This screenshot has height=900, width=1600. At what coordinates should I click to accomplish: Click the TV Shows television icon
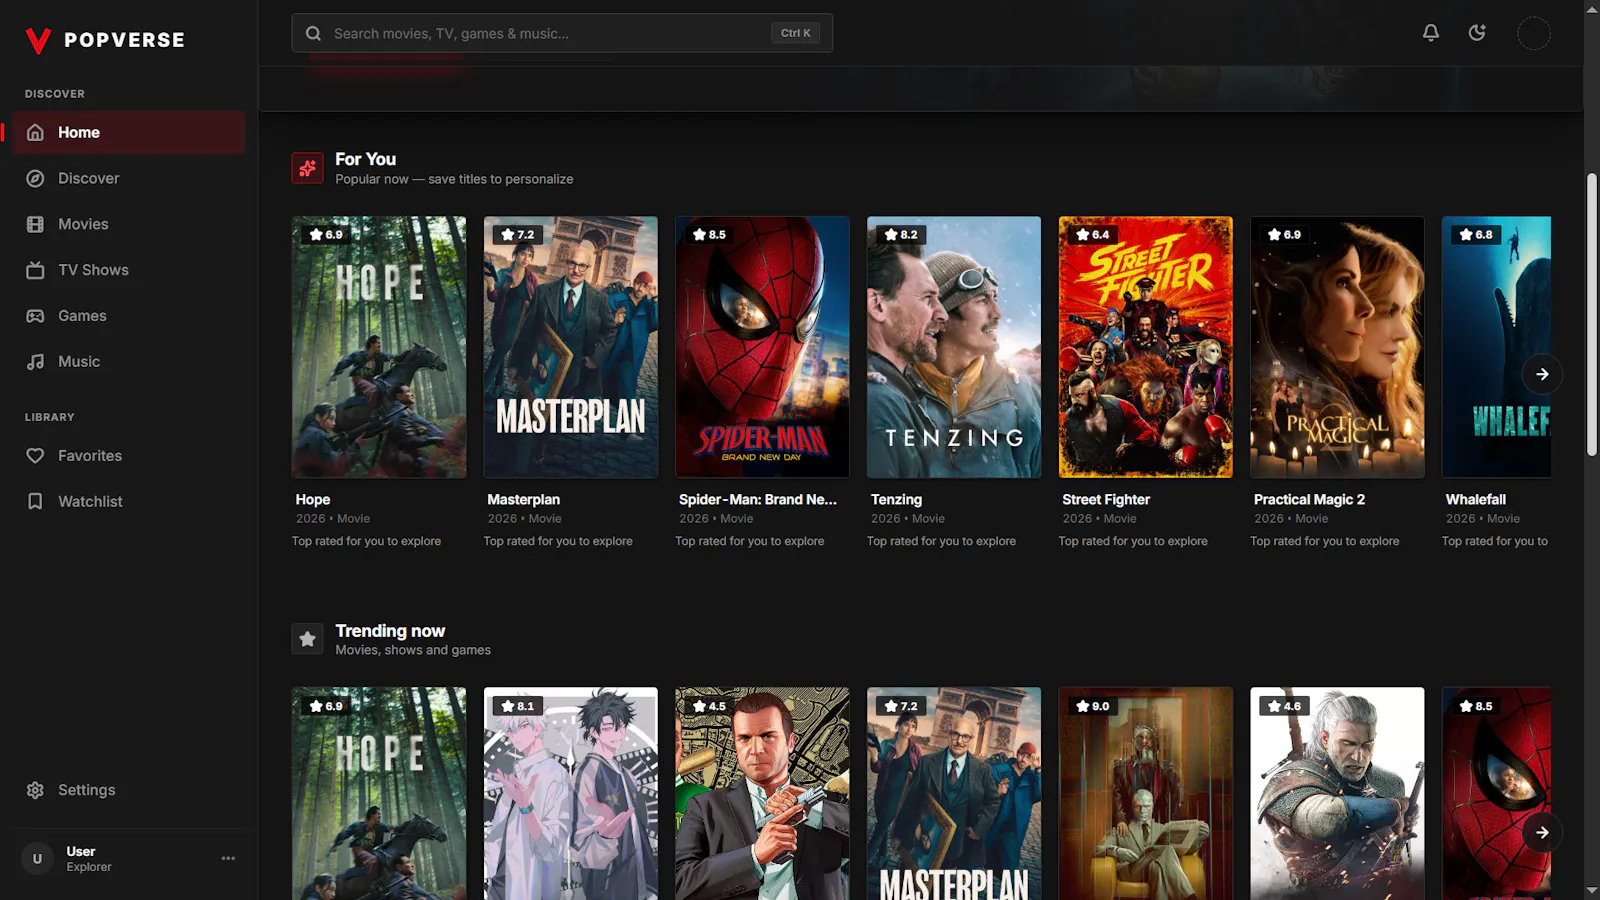(x=35, y=270)
